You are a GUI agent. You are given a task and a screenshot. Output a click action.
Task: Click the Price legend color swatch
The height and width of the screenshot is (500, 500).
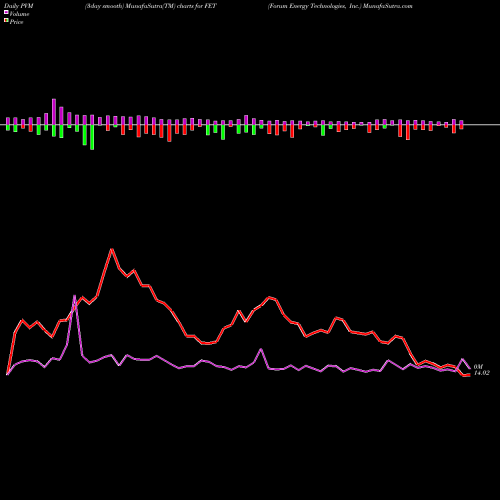(x=6, y=21)
